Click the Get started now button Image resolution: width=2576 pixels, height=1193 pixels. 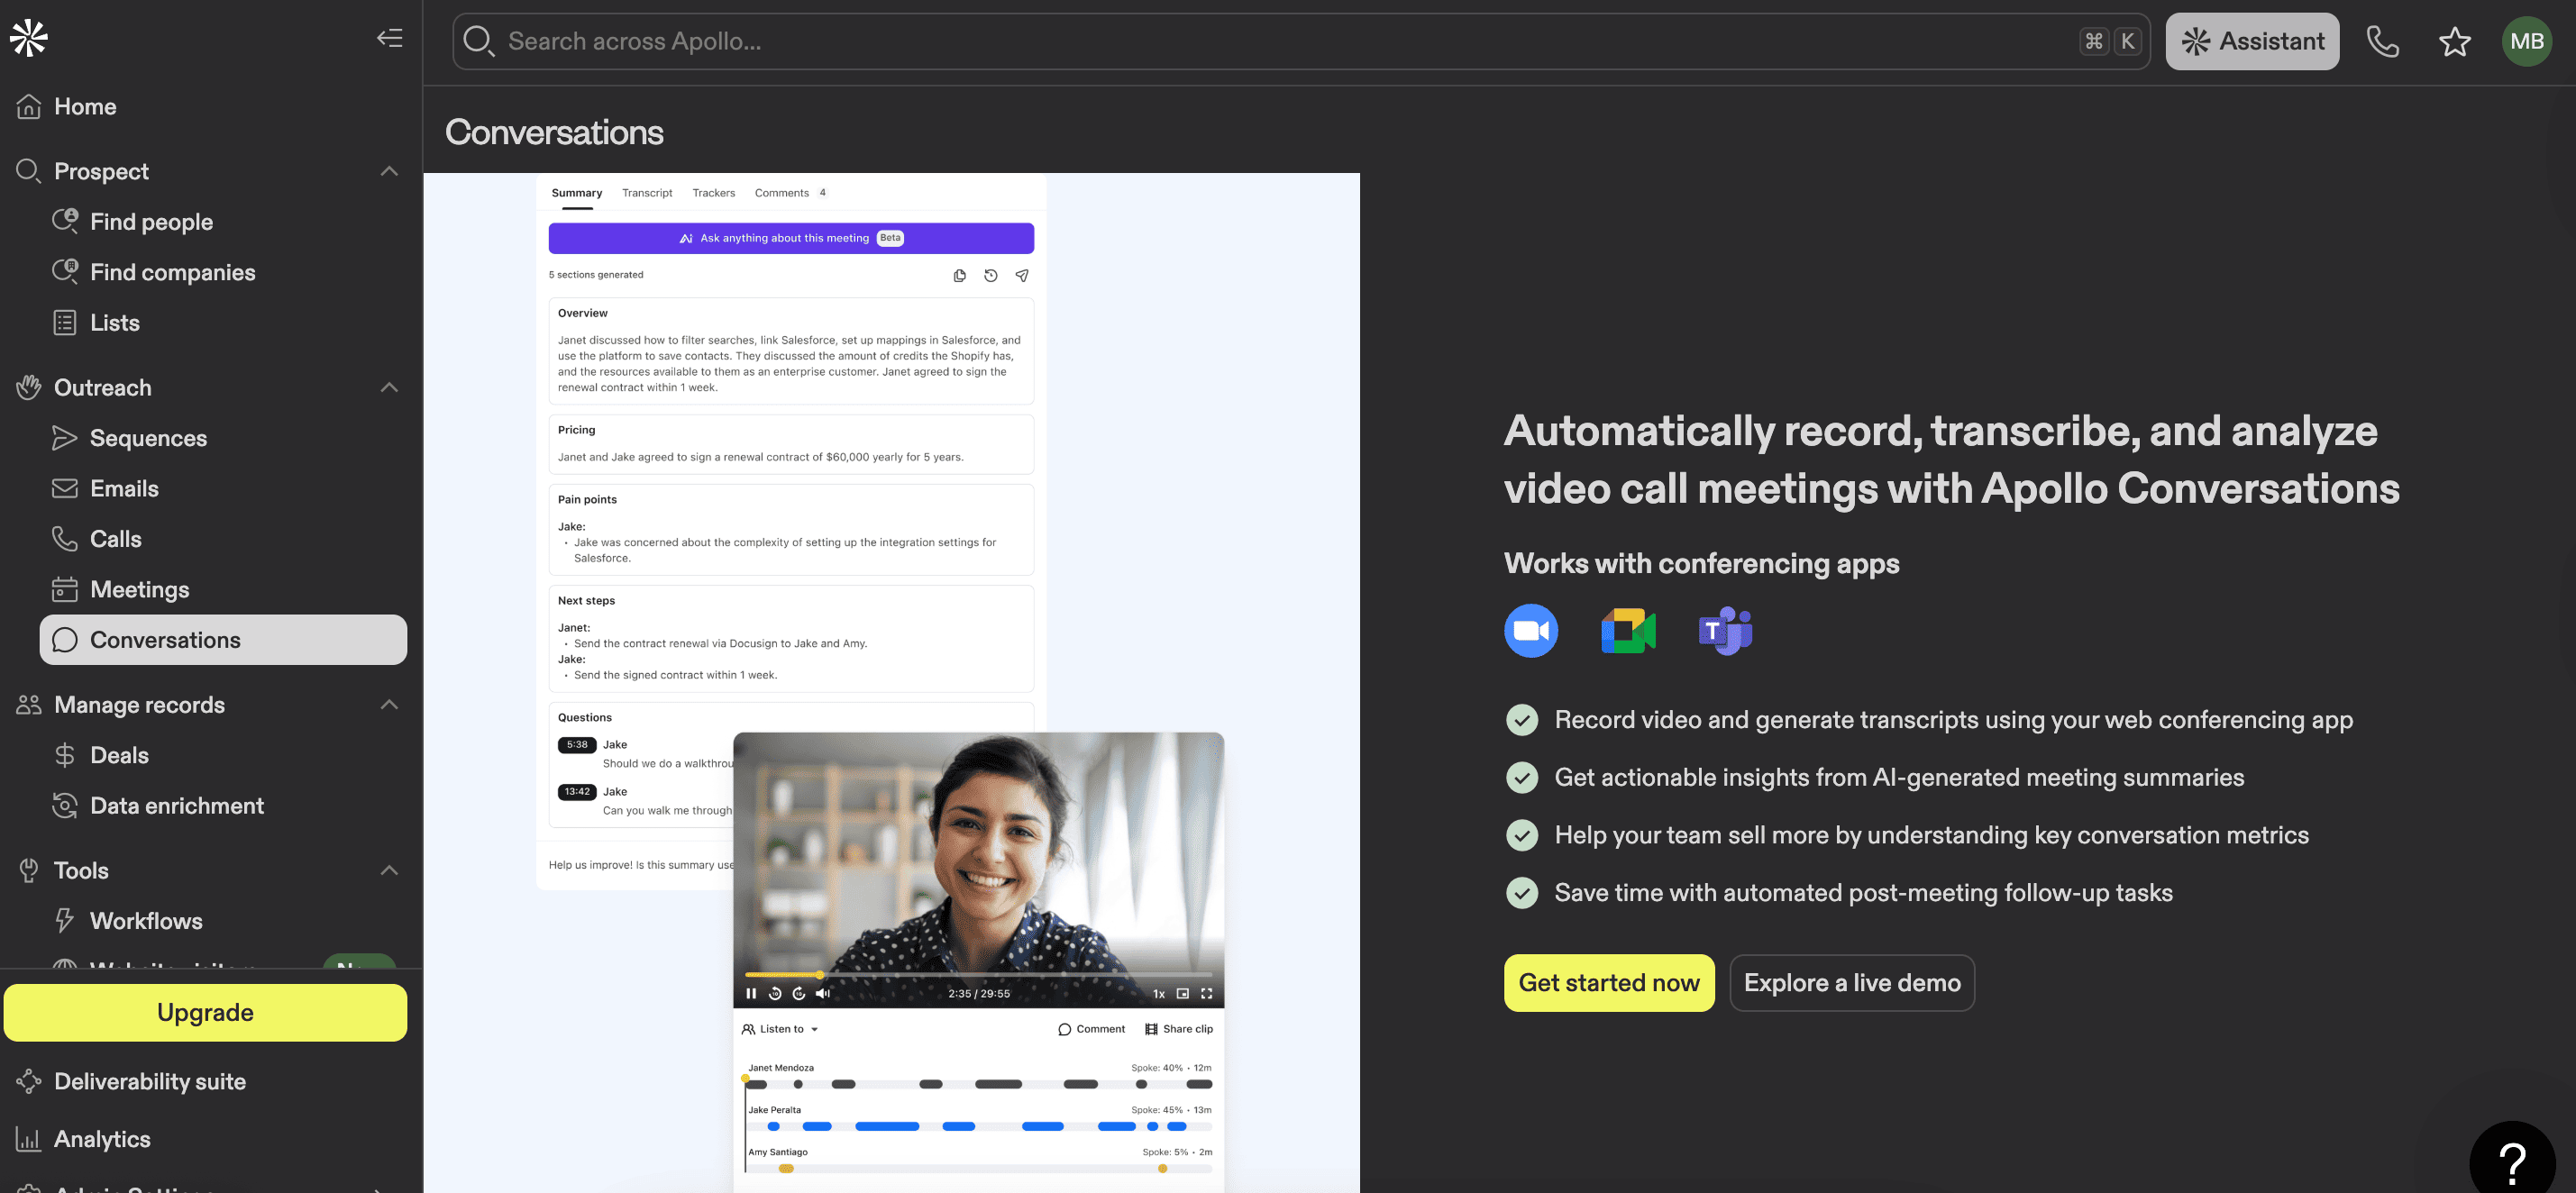click(x=1609, y=982)
